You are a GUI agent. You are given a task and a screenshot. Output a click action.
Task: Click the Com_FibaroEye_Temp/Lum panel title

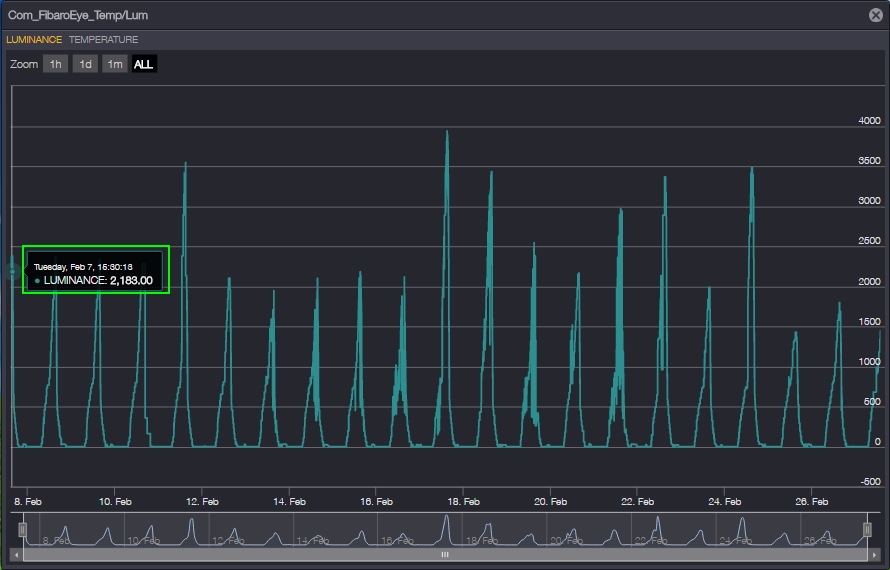click(x=78, y=15)
